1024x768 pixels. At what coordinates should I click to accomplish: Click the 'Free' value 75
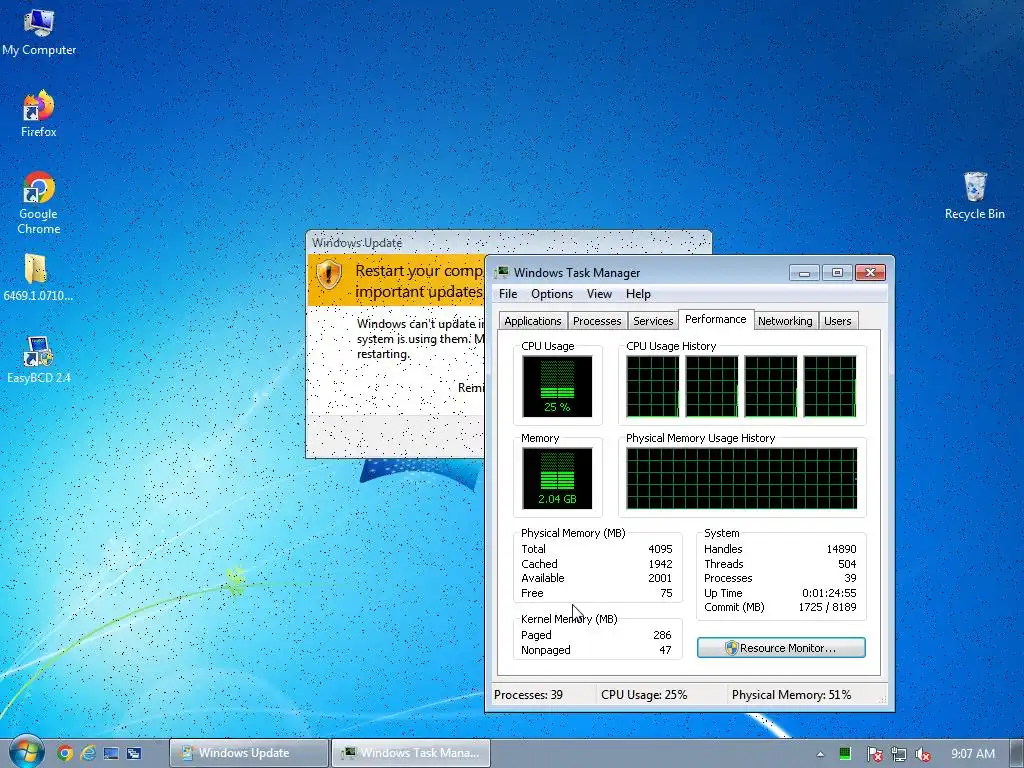click(666, 593)
